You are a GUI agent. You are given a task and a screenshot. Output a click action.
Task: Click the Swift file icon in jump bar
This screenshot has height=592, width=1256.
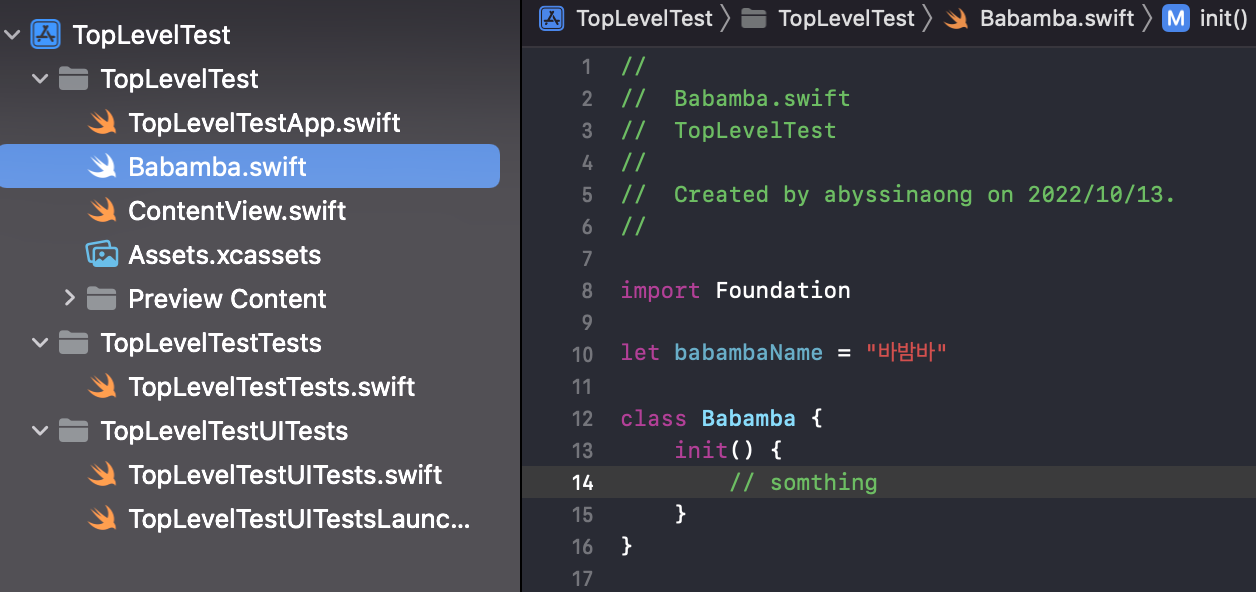tap(956, 18)
